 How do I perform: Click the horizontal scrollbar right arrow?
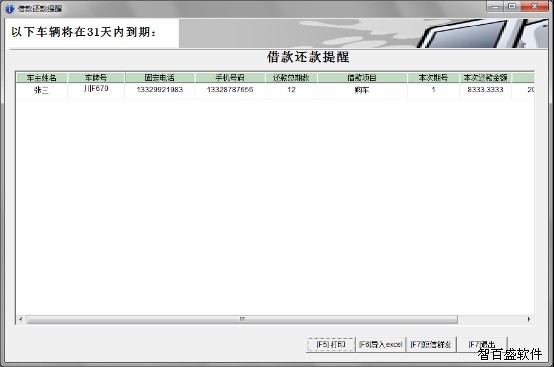[x=529, y=319]
